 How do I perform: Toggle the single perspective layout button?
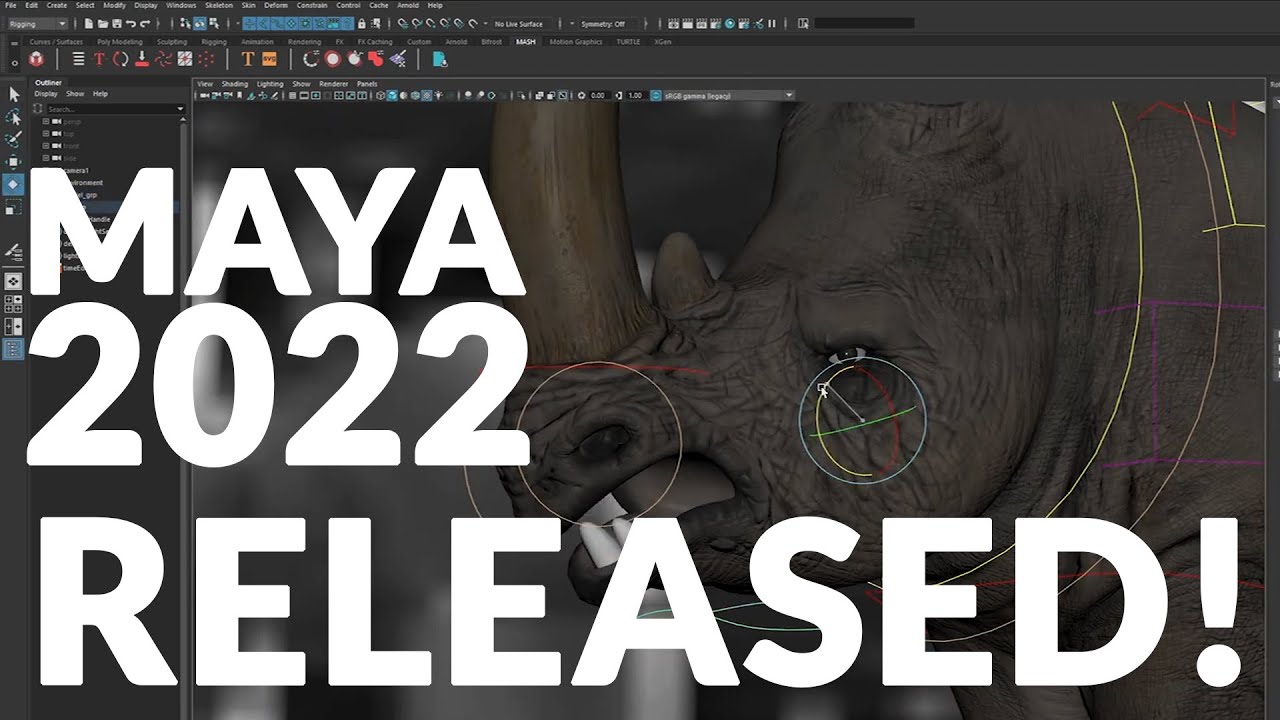pos(14,281)
